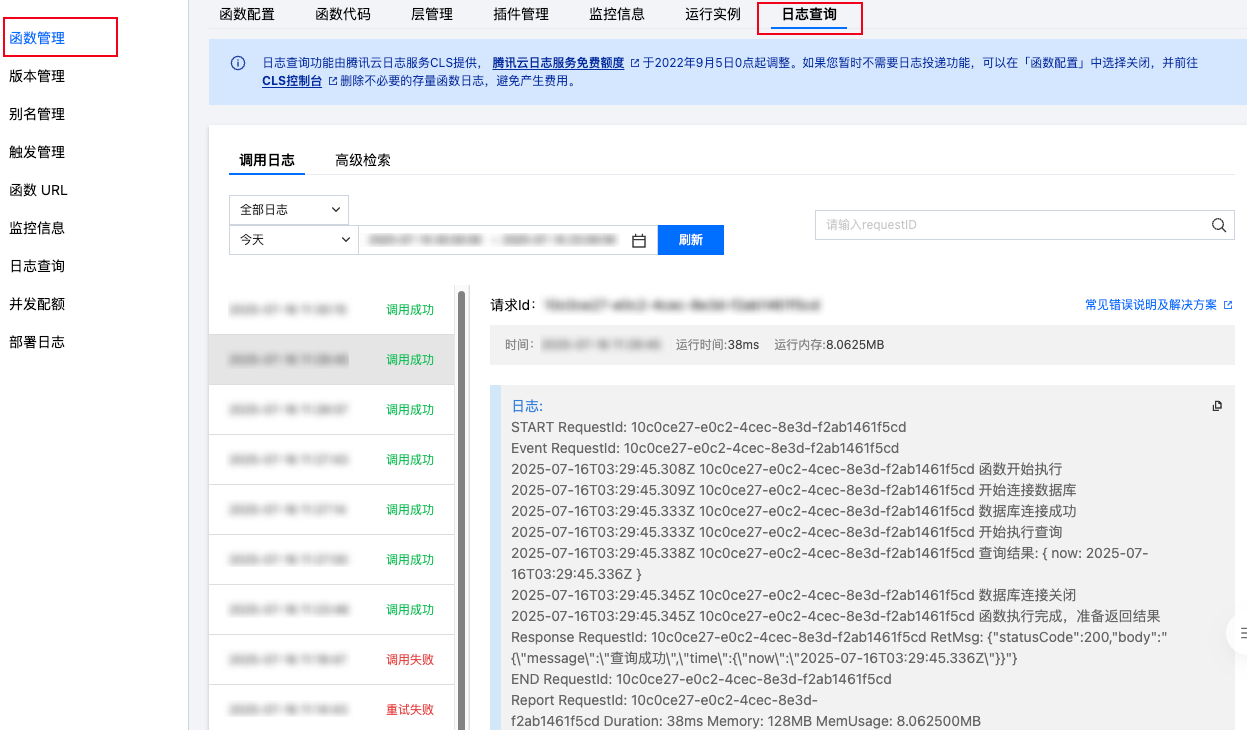Open the floating menu icon at right edge
Viewport: 1247px width, 730px height.
[1240, 632]
